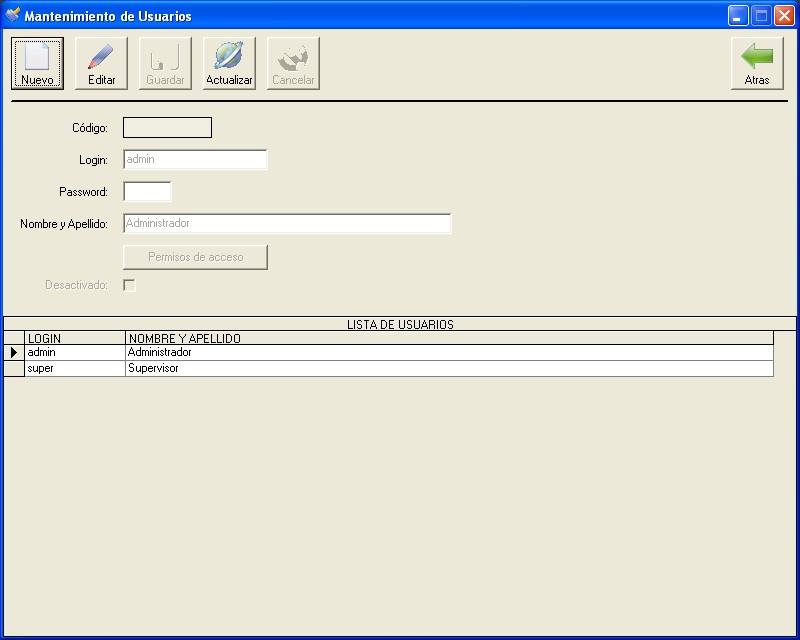Screen dimensions: 800x640
Task: Click the Supervisor name cell
Action: coord(449,368)
